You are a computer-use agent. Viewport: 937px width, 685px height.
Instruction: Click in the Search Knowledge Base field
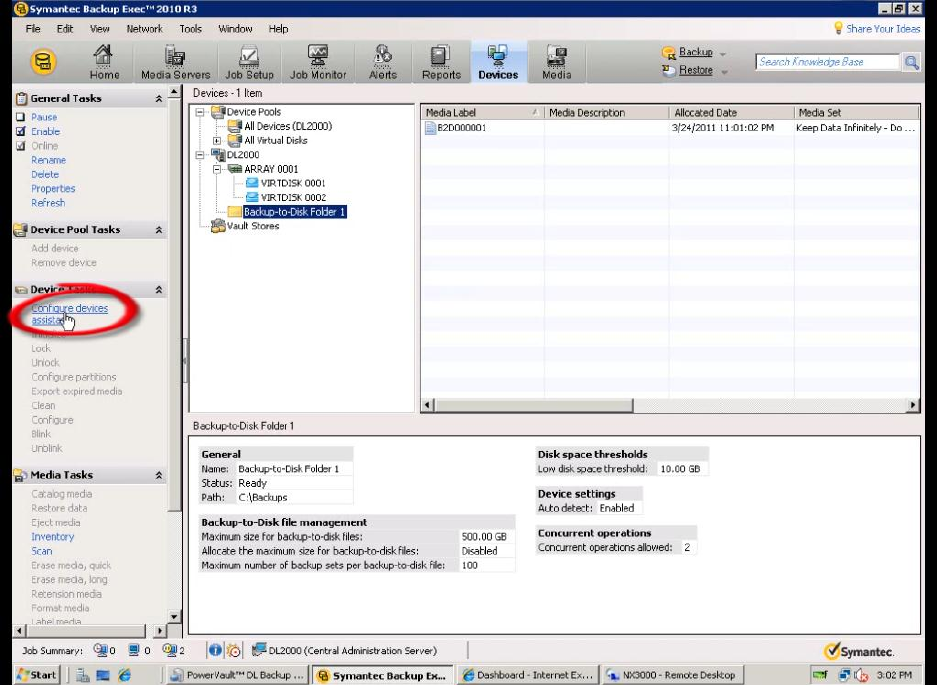tap(826, 62)
